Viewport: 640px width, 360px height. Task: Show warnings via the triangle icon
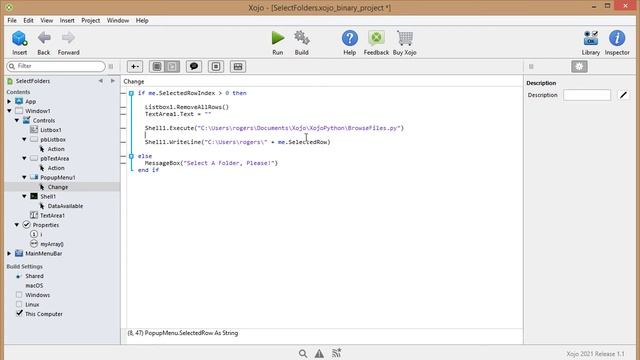319,353
